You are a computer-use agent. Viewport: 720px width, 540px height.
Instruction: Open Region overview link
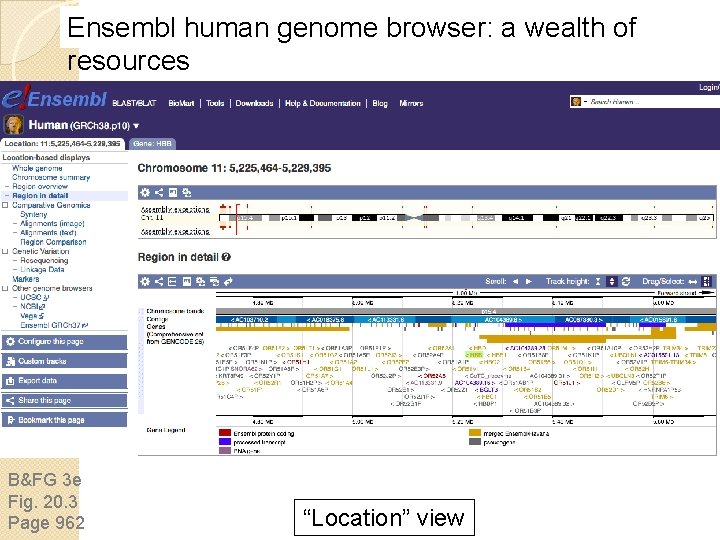coord(40,186)
